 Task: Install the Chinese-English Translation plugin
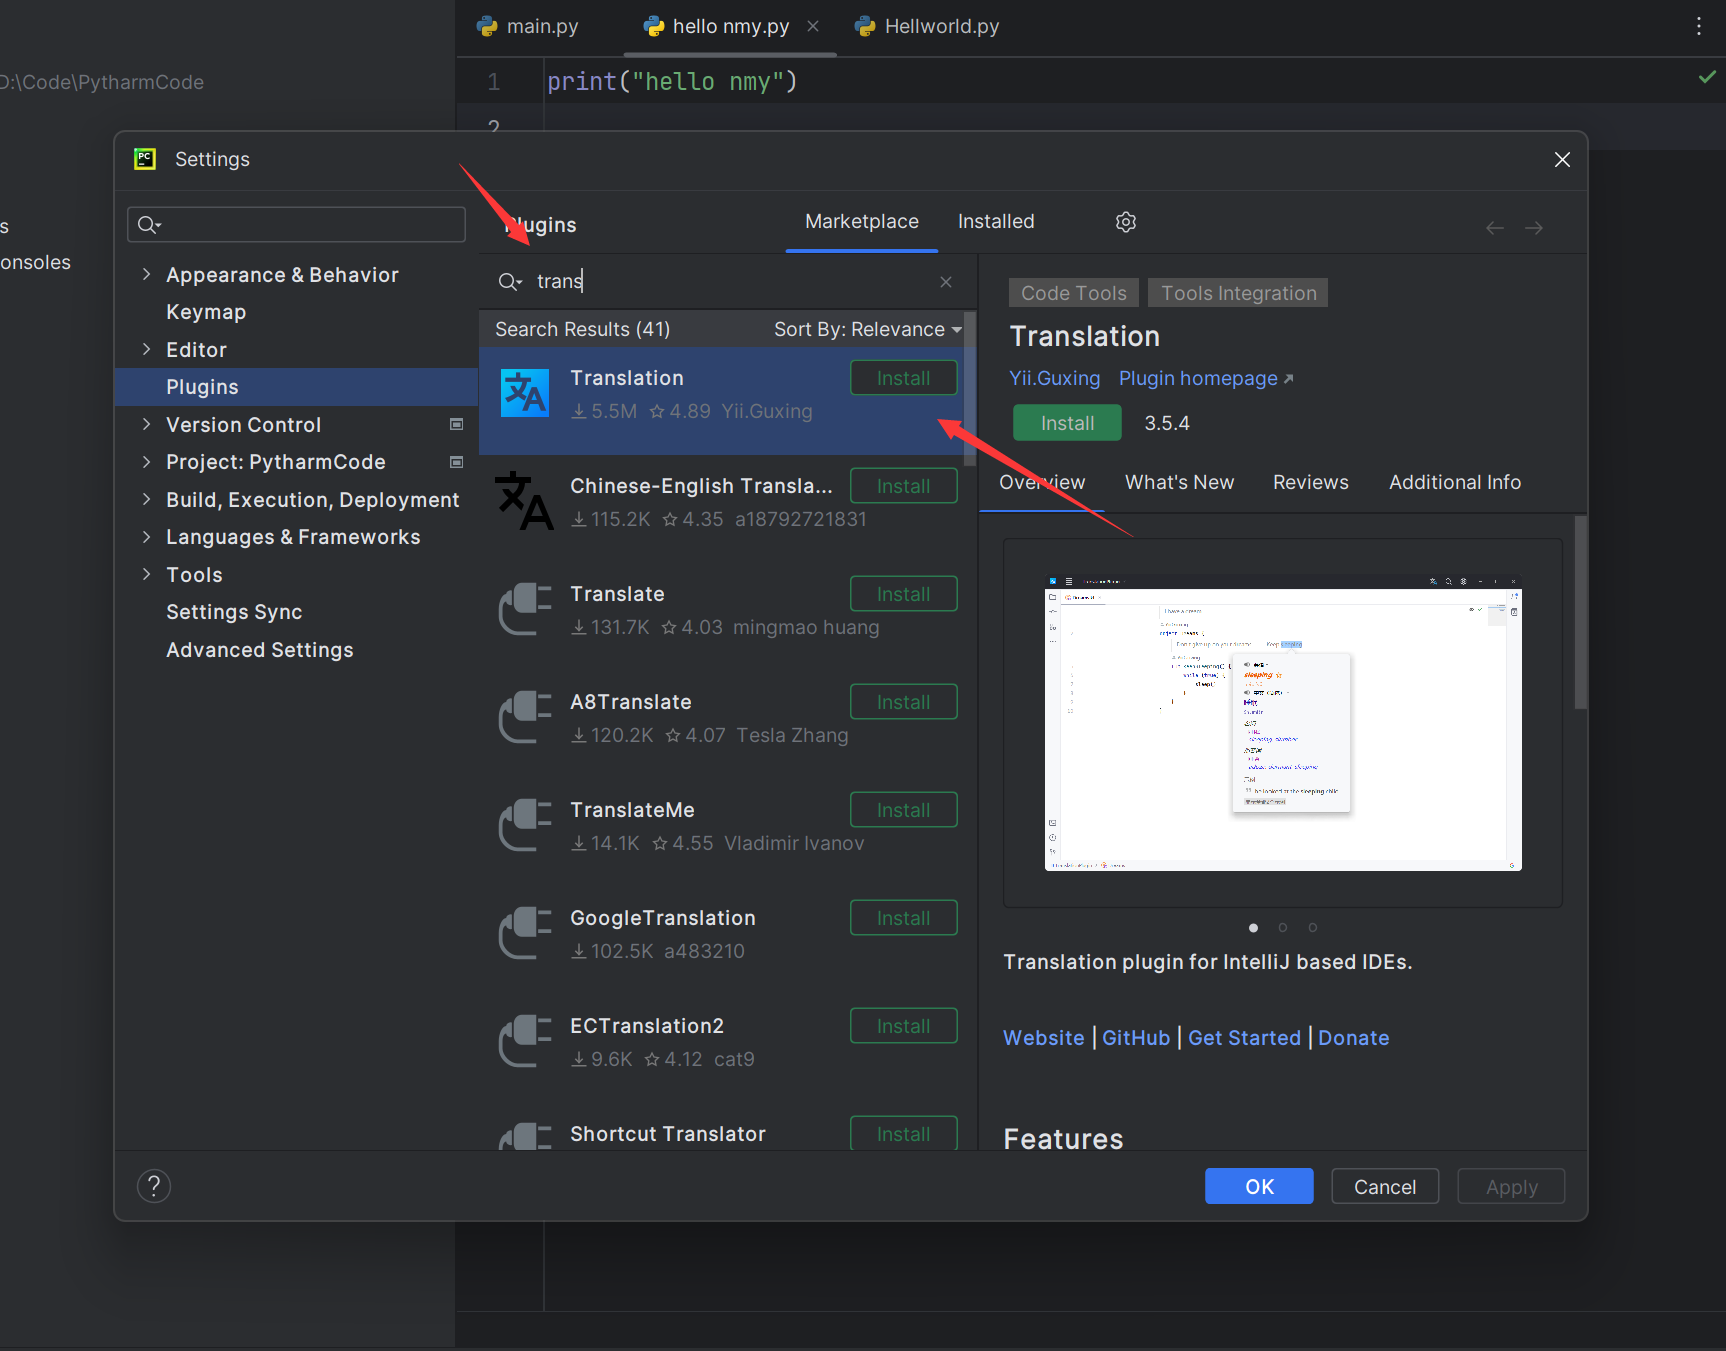pyautogui.click(x=904, y=486)
